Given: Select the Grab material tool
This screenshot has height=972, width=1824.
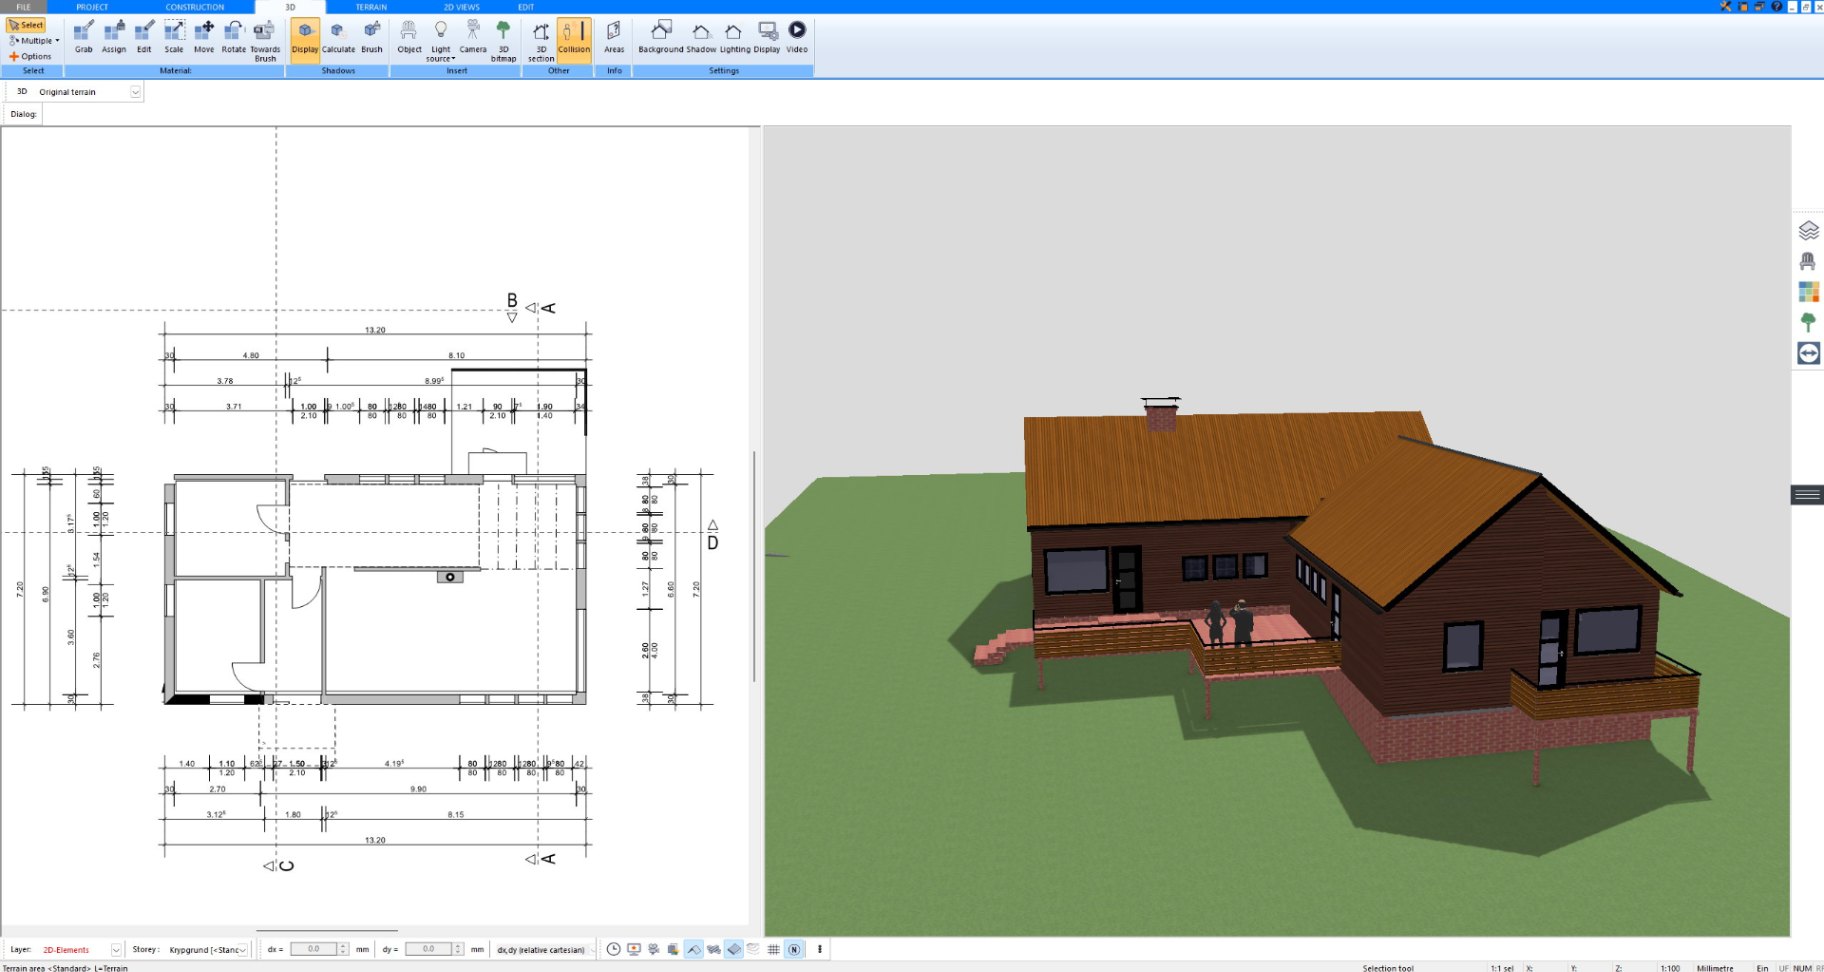Looking at the screenshot, I should click(84, 38).
